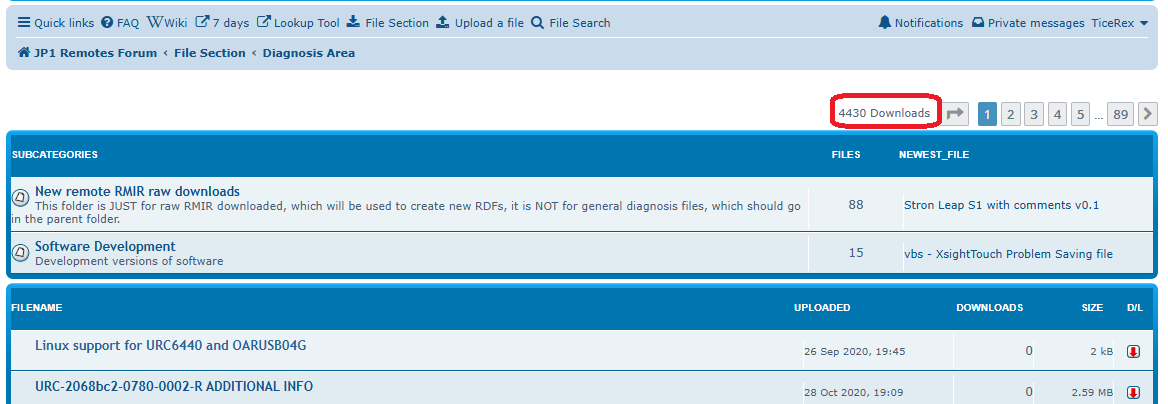1168x404 pixels.
Task: Open File Search
Action: [x=570, y=23]
